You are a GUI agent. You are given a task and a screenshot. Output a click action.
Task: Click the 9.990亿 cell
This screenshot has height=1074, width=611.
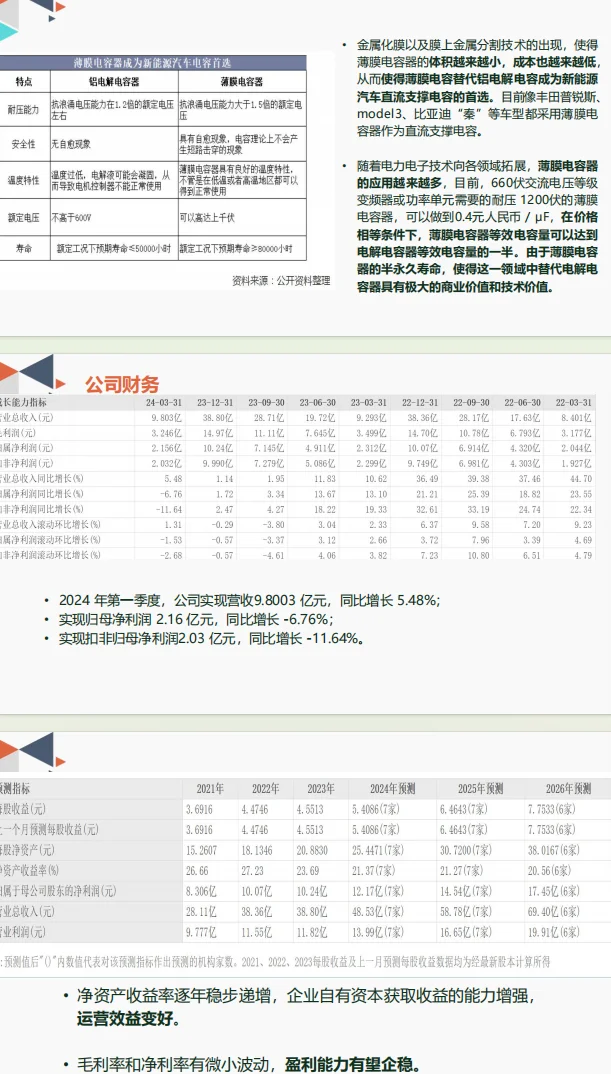(x=219, y=464)
